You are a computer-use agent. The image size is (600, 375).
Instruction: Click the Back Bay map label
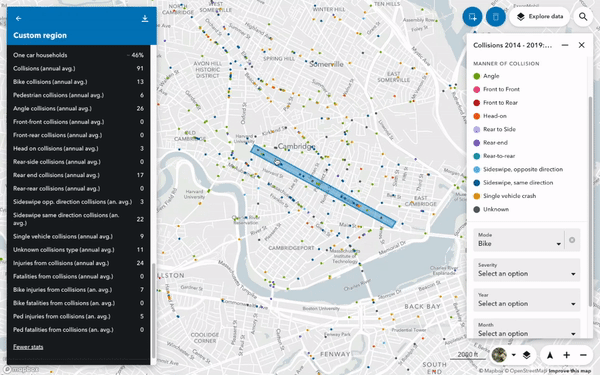coord(422,307)
